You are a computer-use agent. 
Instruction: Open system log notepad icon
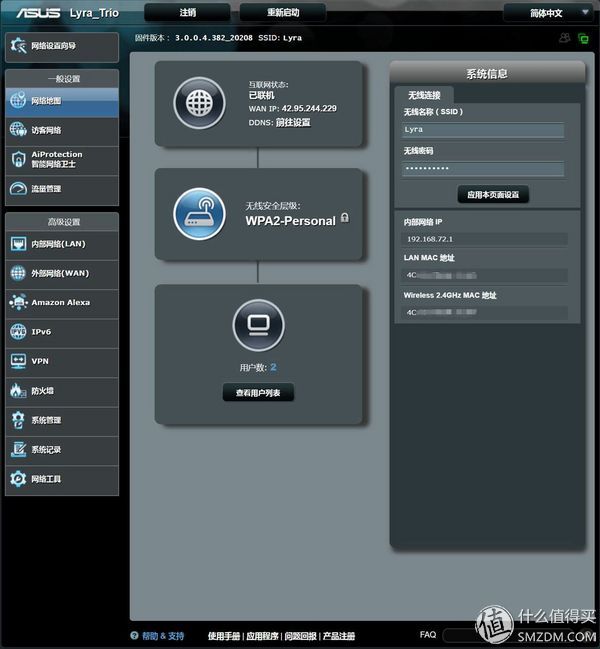point(18,449)
